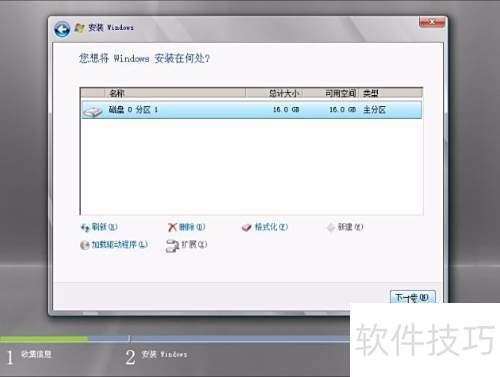Click the blue back arrow button
This screenshot has height=377, width=500.
coord(62,30)
